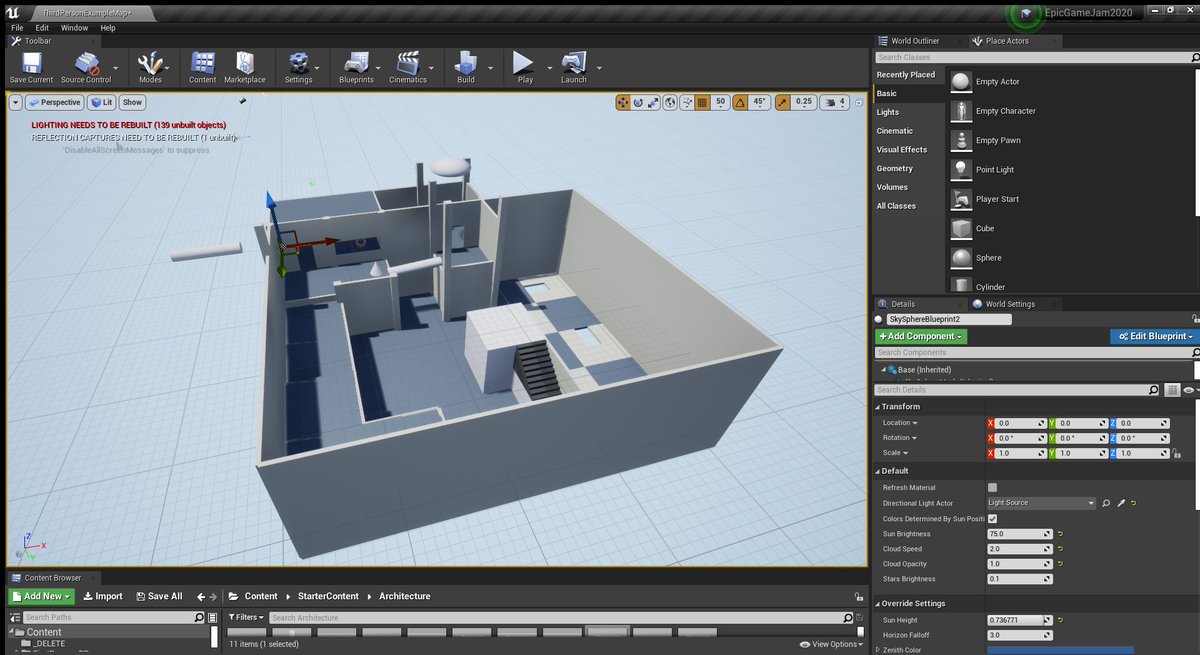Open the Edit menu
This screenshot has width=1200, height=655.
(42, 28)
